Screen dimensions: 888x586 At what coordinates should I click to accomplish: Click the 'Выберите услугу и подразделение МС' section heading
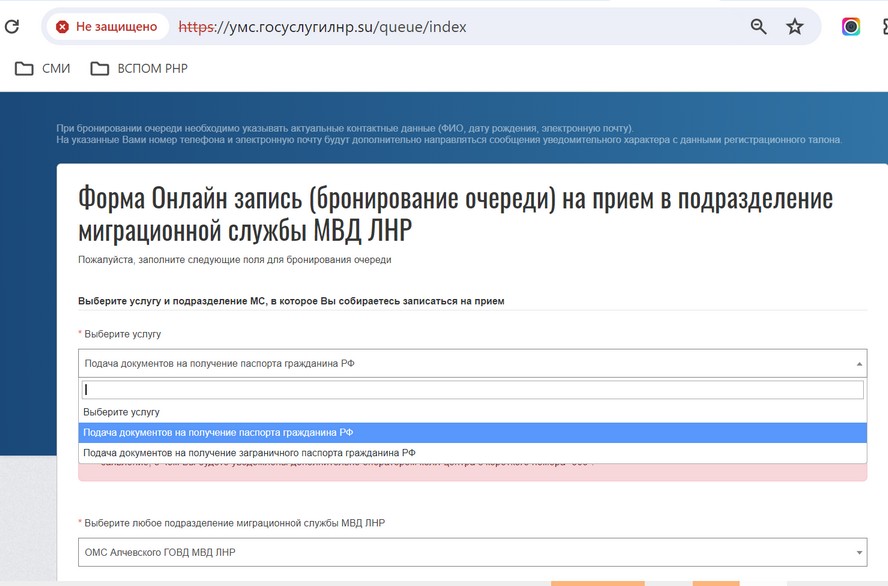click(291, 301)
